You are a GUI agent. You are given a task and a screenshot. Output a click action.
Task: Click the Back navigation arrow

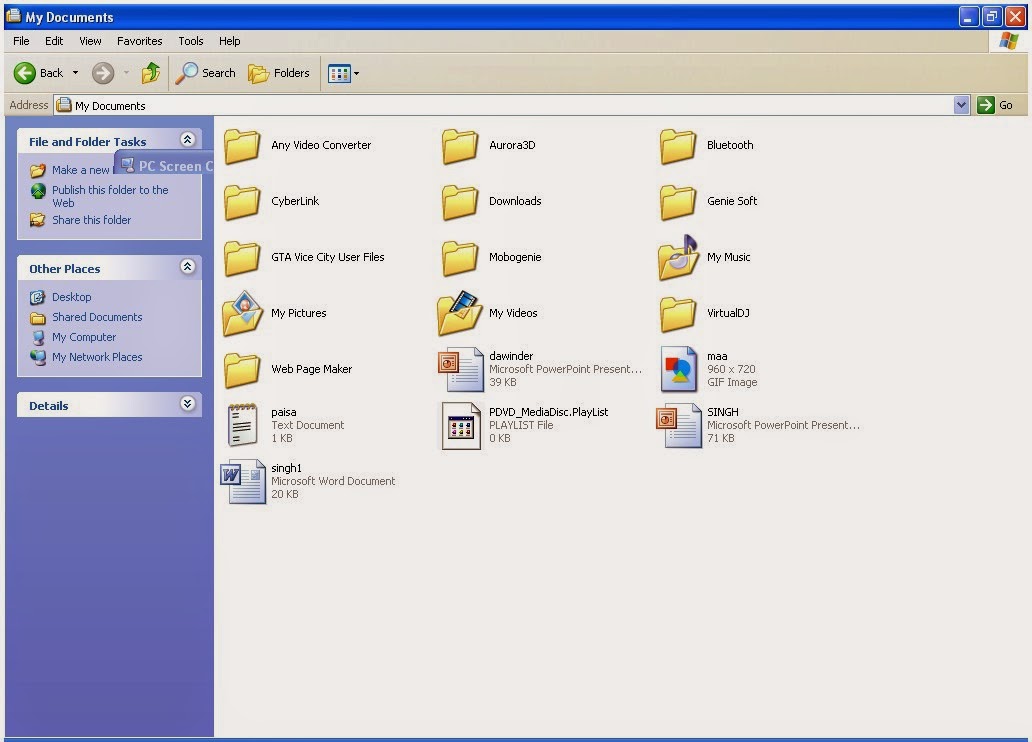(x=25, y=73)
